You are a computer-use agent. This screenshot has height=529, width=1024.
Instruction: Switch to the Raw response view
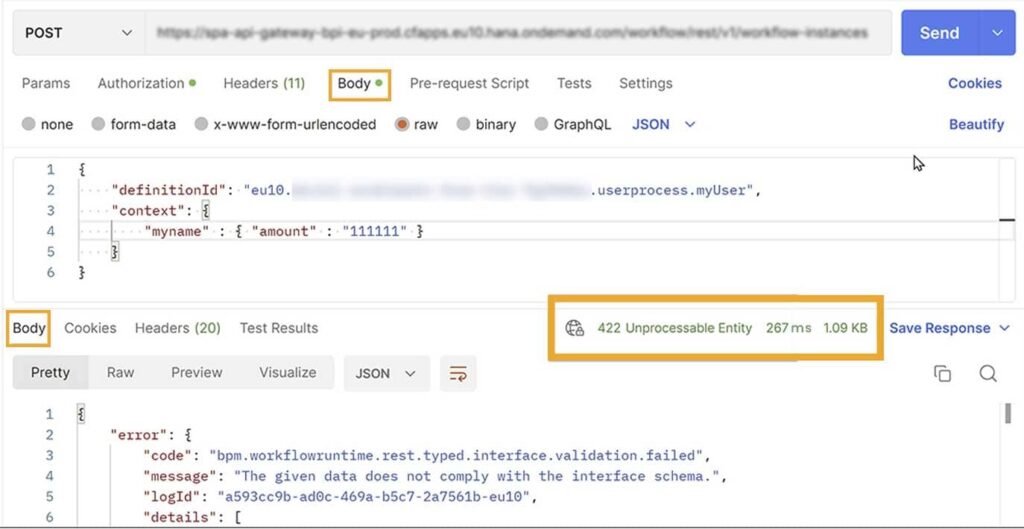120,372
